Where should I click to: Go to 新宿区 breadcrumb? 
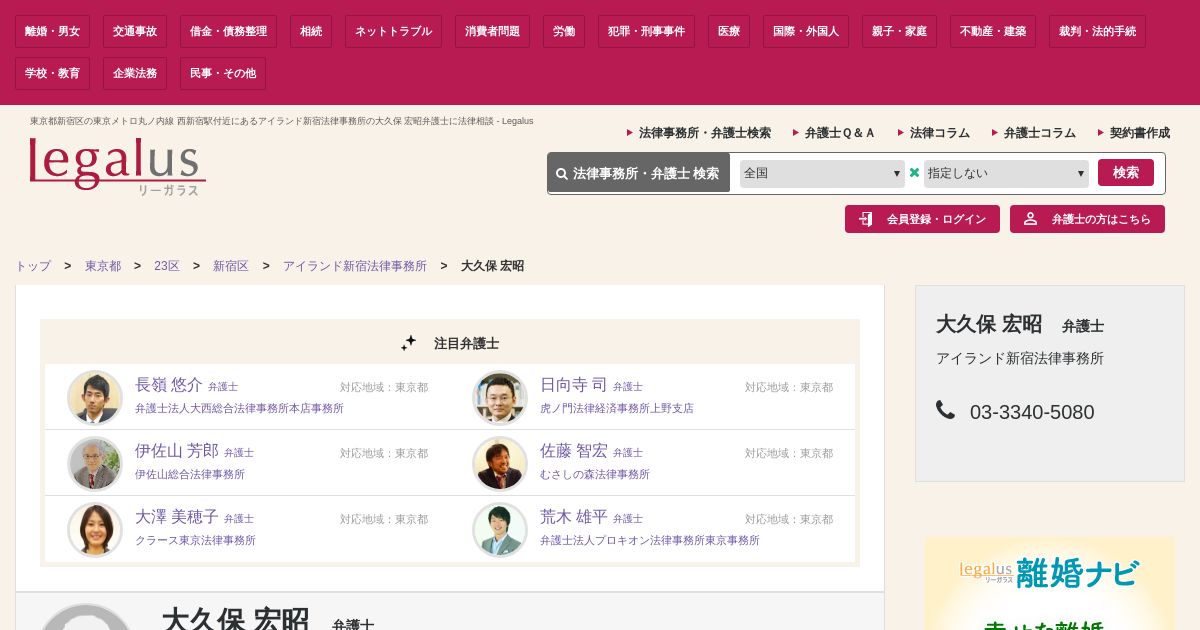pyautogui.click(x=231, y=266)
